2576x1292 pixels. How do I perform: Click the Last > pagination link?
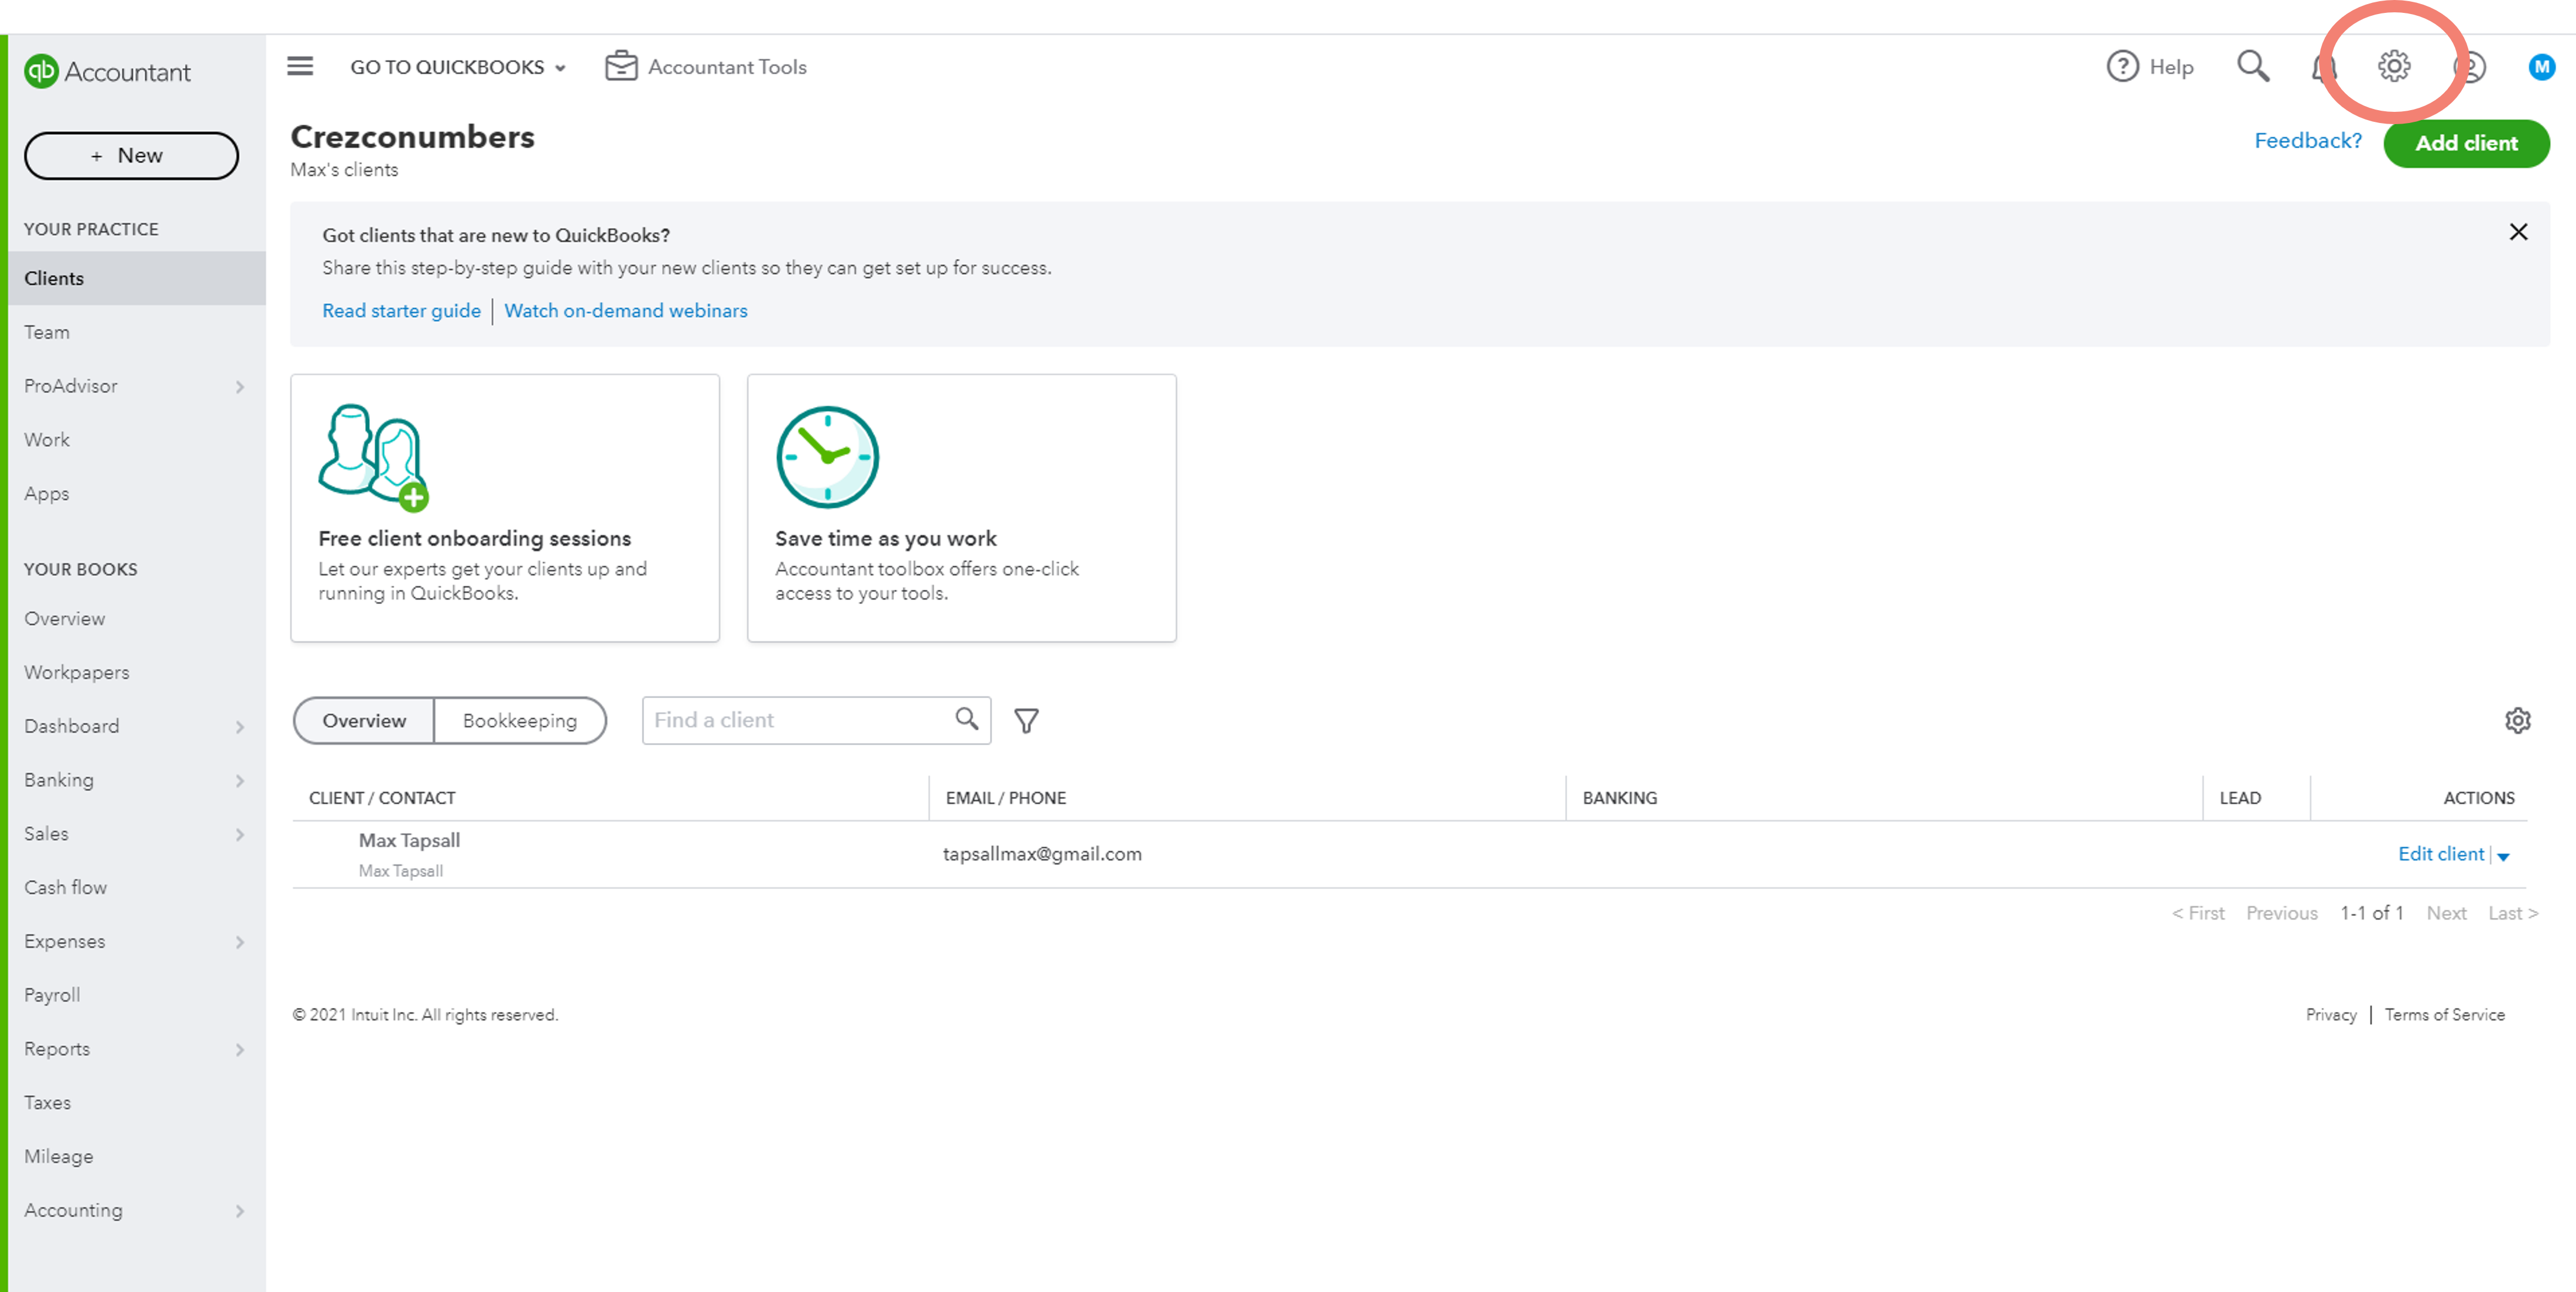coord(2513,913)
